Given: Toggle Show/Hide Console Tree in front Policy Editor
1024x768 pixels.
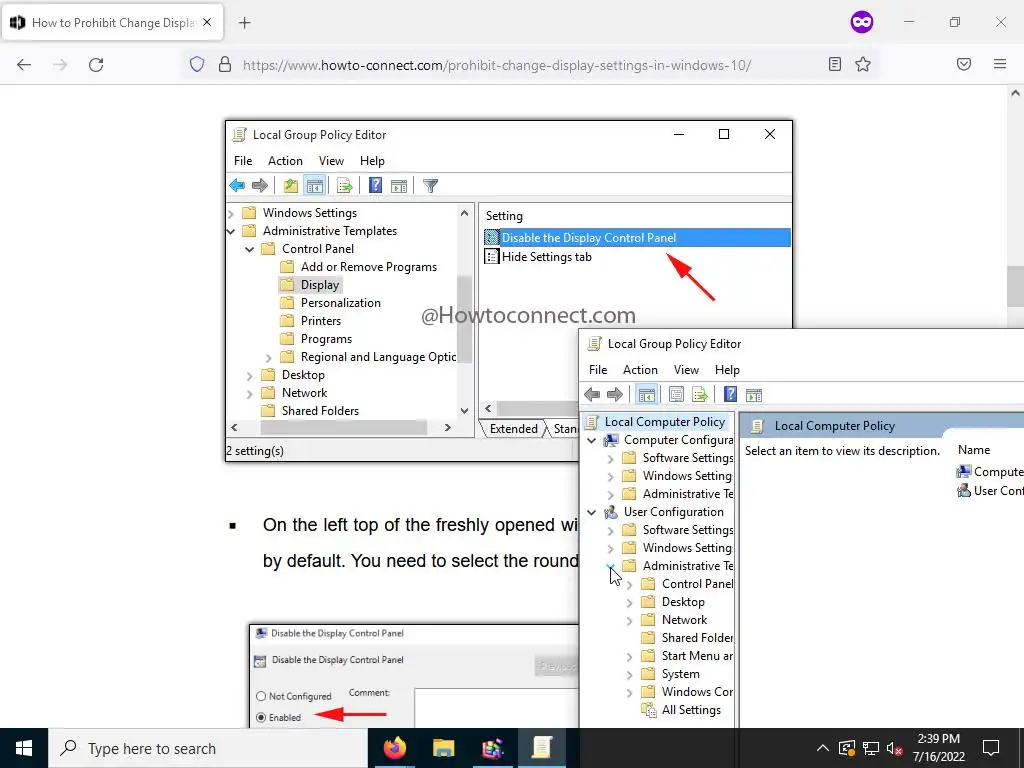Looking at the screenshot, I should click(x=647, y=394).
